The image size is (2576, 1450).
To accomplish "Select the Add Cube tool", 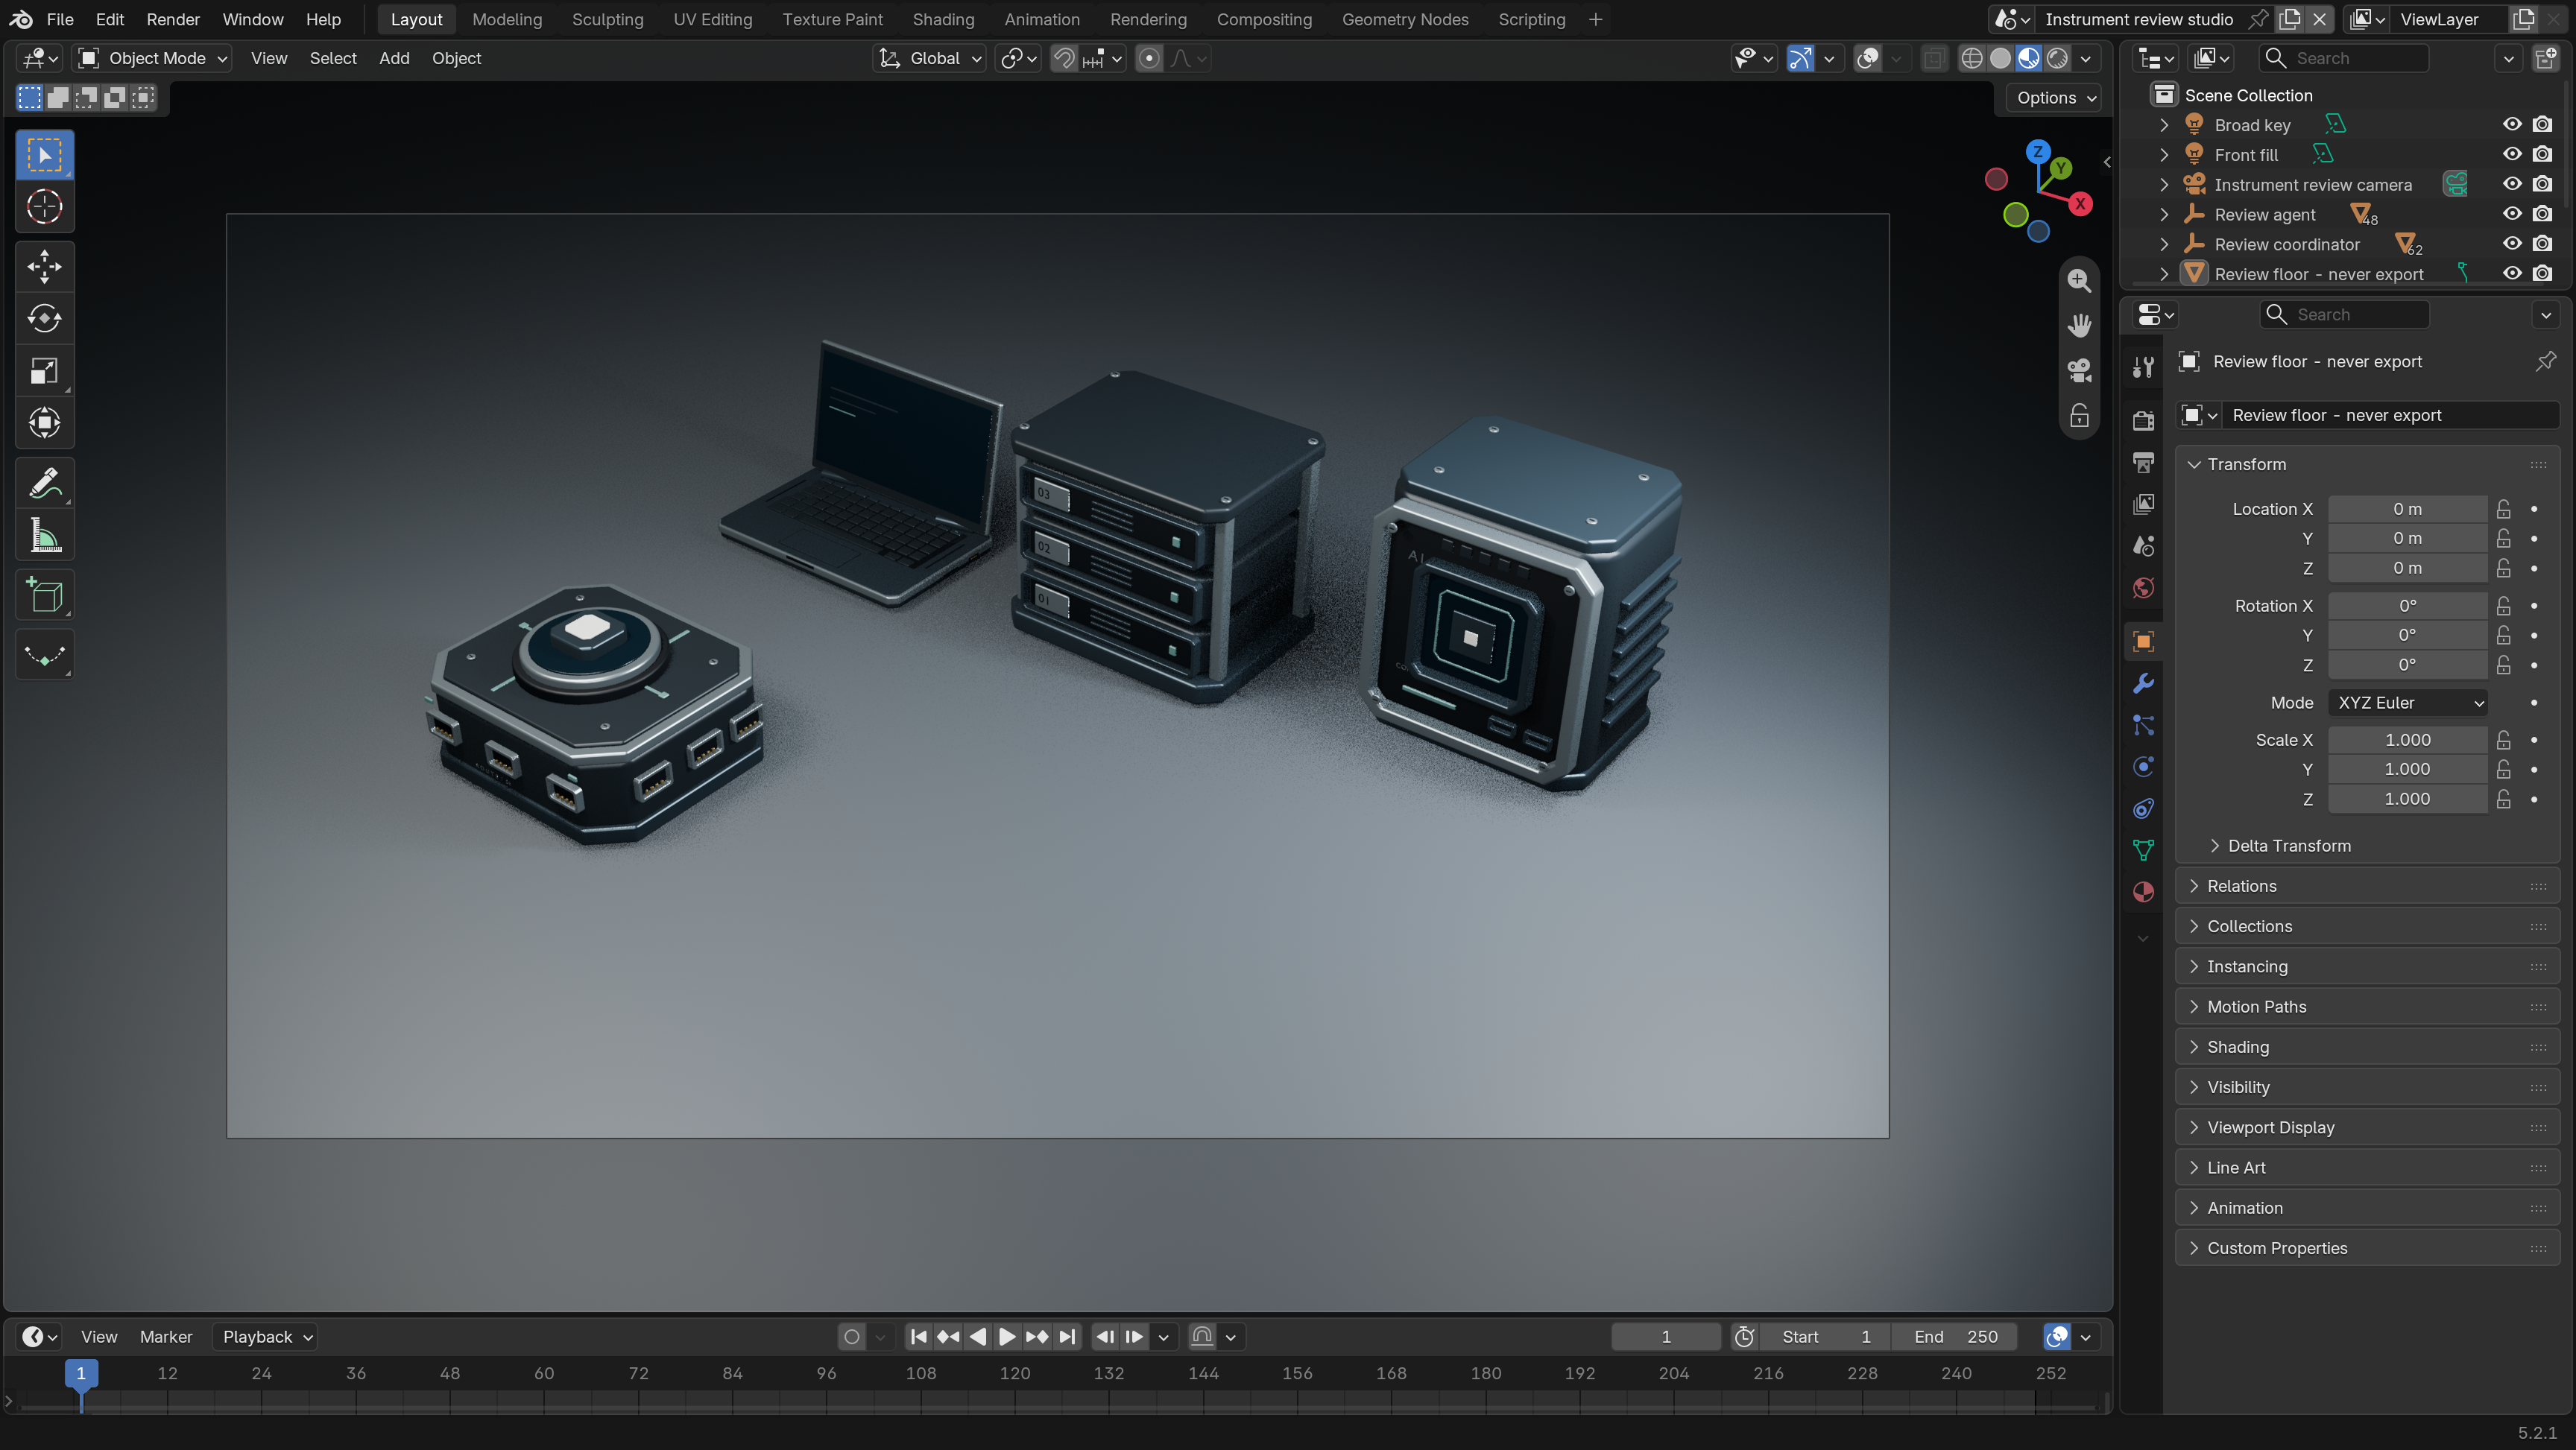I will coord(45,596).
